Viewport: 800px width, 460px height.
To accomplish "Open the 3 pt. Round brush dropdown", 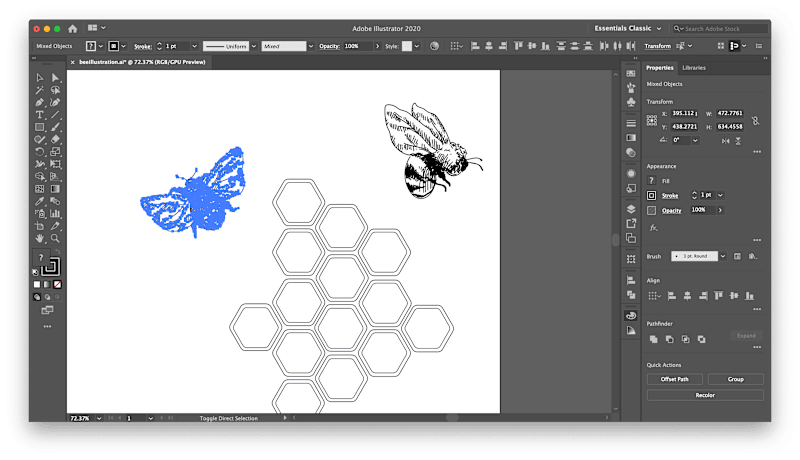I will point(722,256).
